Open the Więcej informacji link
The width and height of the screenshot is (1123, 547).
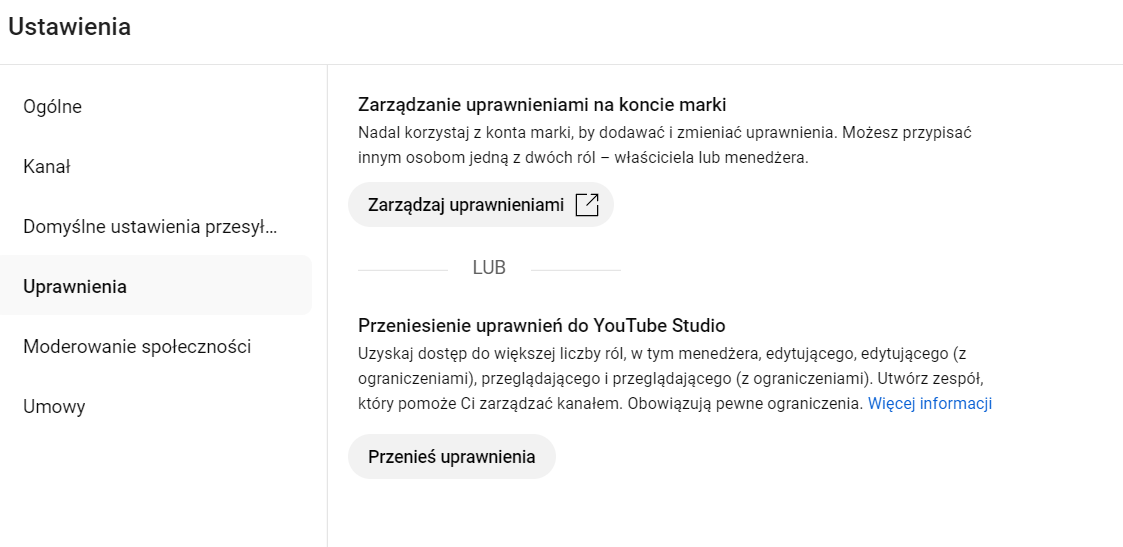tap(930, 403)
